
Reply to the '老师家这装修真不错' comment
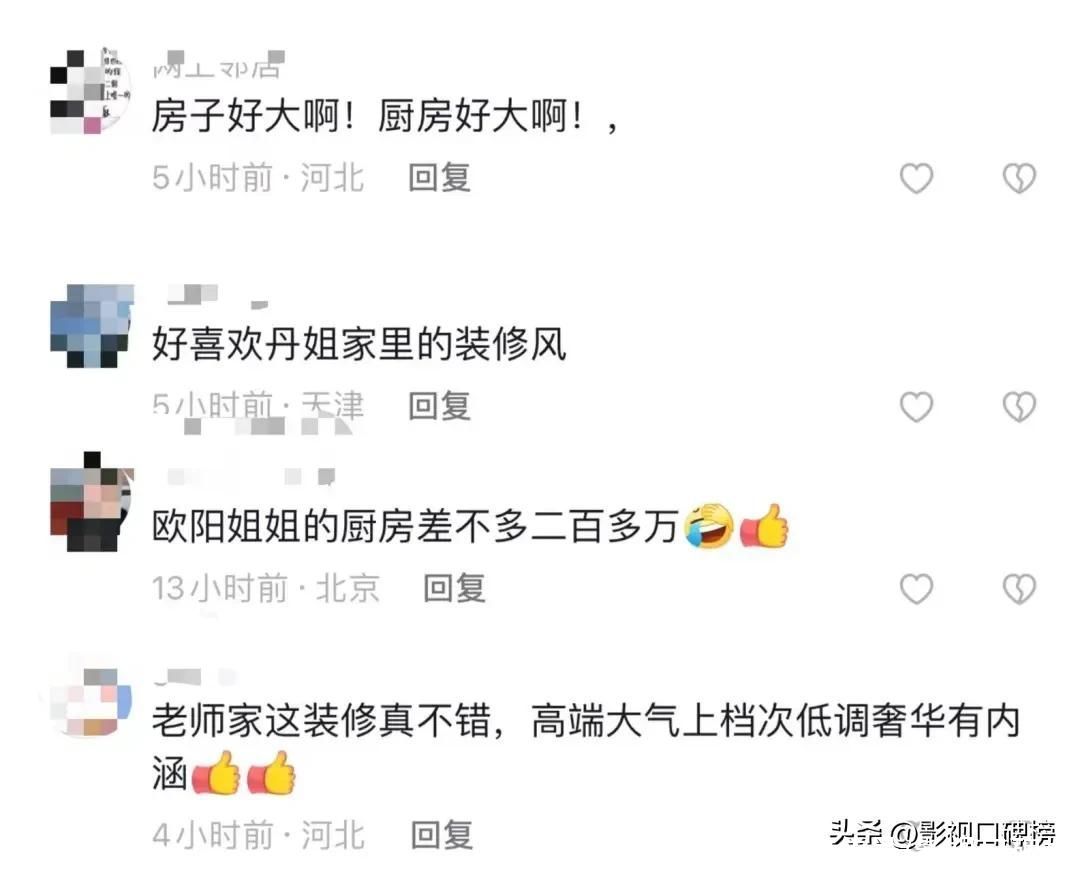click(x=442, y=835)
